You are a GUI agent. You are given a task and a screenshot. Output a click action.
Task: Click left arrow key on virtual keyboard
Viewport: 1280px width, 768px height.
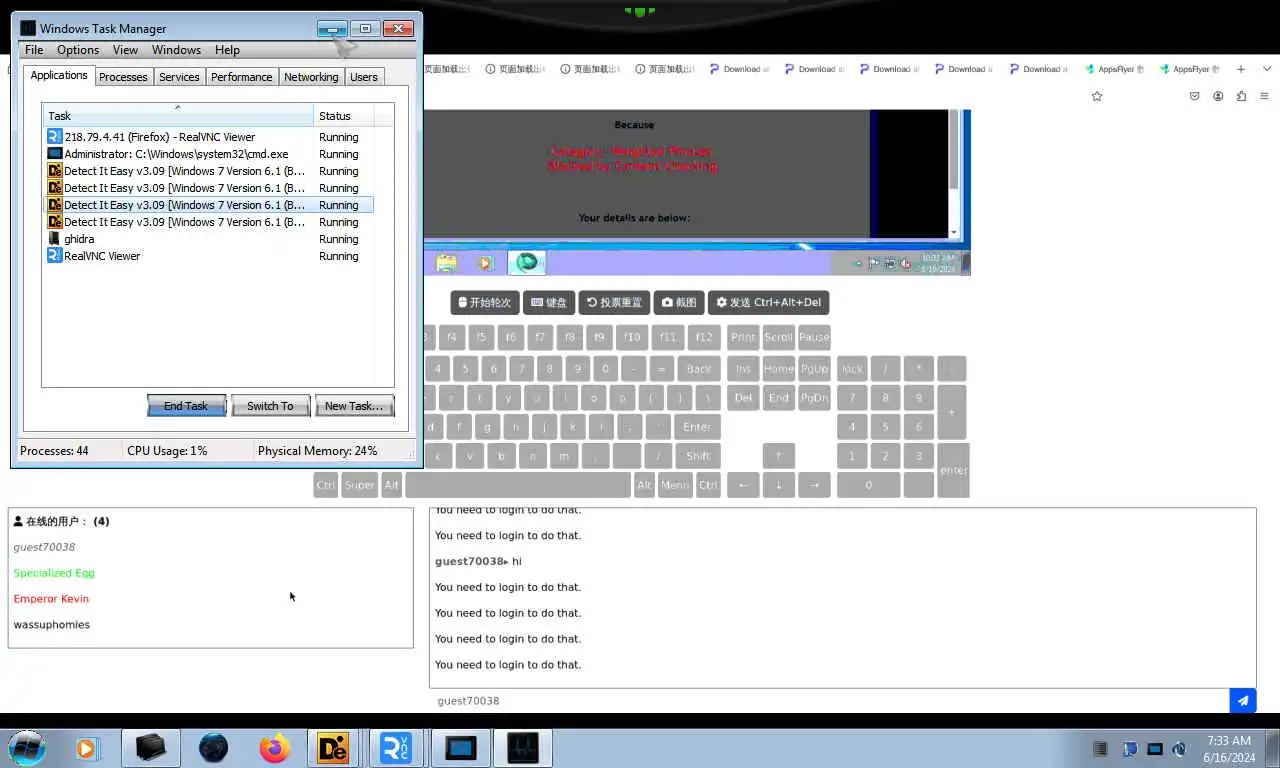click(x=742, y=485)
